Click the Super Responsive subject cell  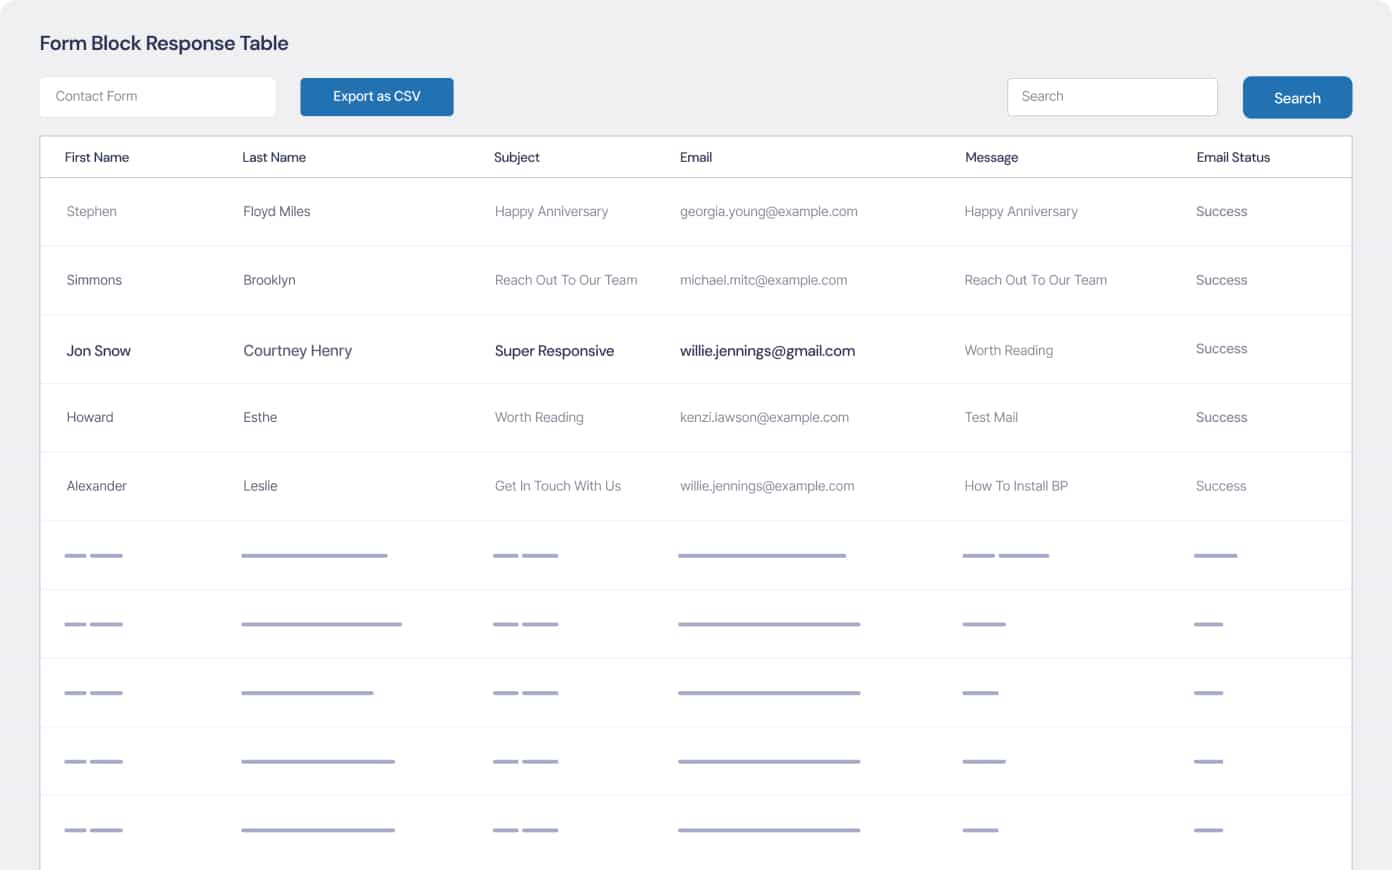pyautogui.click(x=554, y=351)
